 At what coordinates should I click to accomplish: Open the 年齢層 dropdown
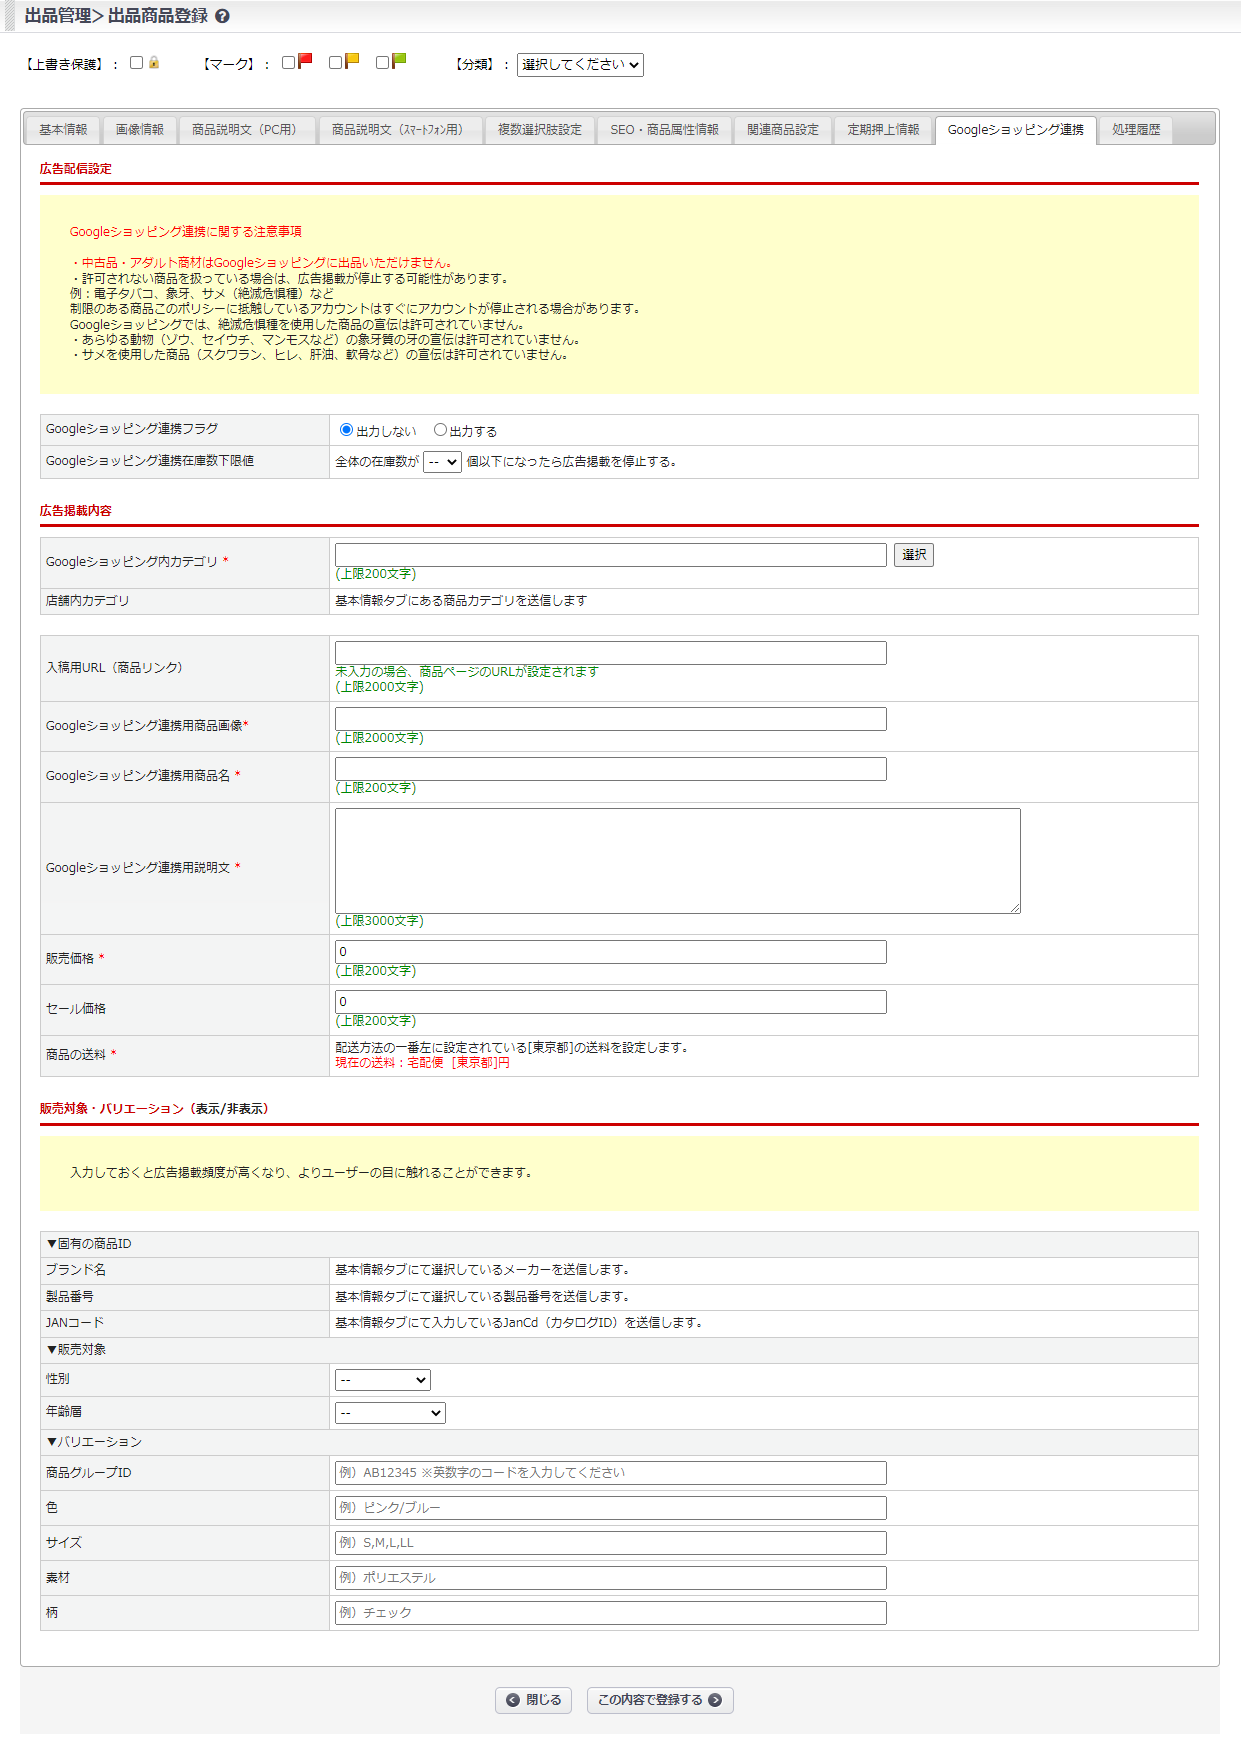390,1413
